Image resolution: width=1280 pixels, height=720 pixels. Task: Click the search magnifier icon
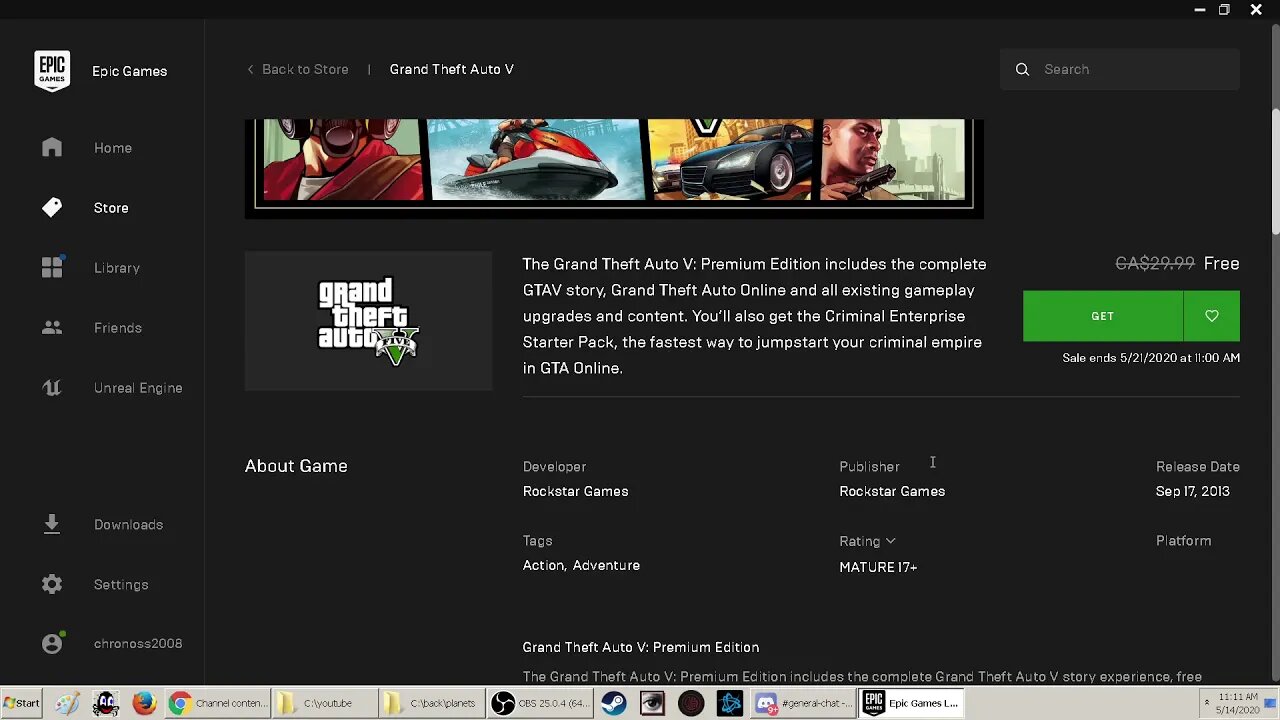click(1022, 69)
